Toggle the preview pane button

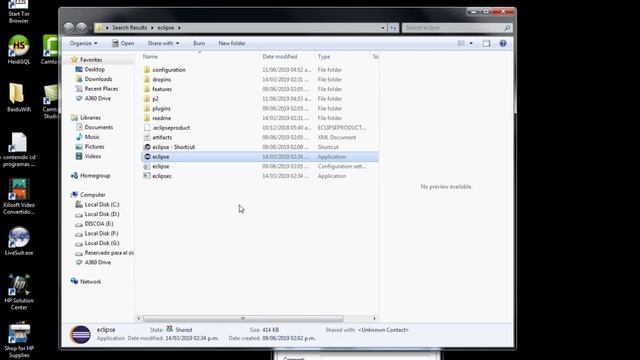tap(486, 43)
